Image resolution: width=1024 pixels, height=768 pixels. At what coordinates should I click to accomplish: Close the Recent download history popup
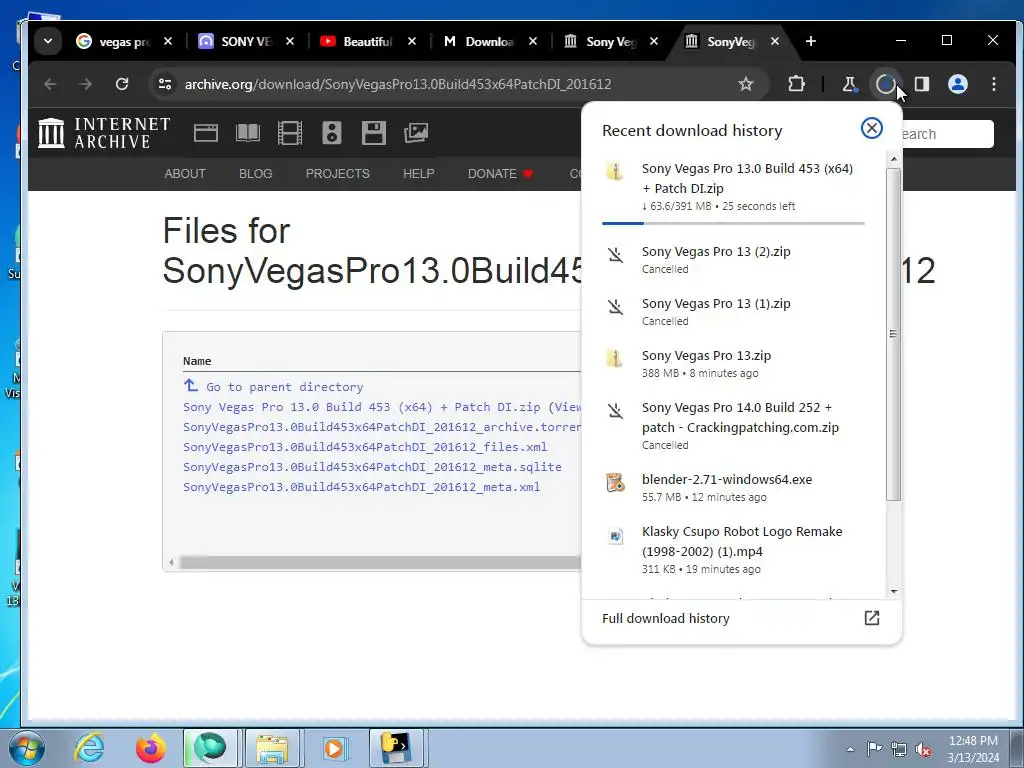click(871, 128)
